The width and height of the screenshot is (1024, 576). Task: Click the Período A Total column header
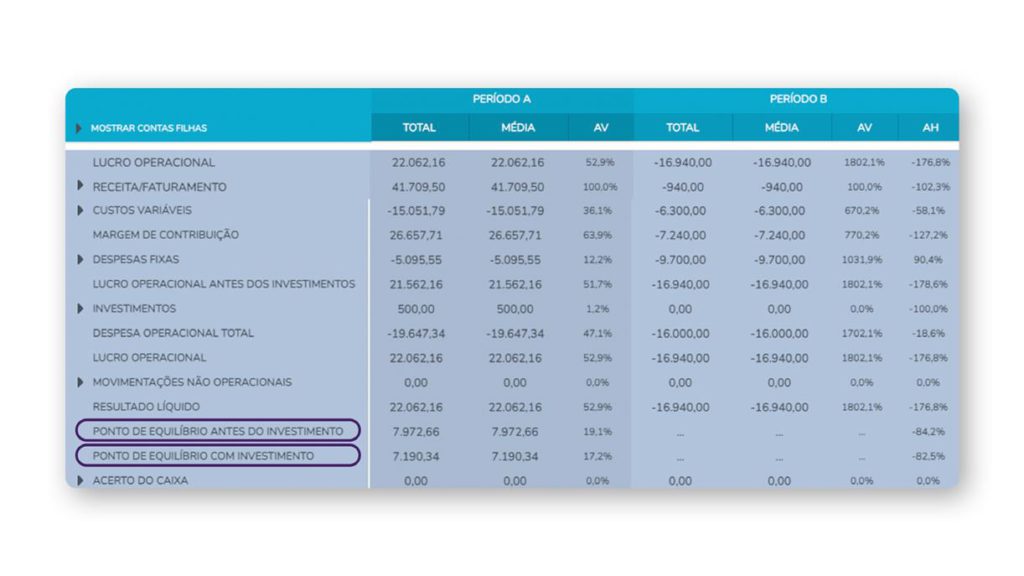coord(419,128)
